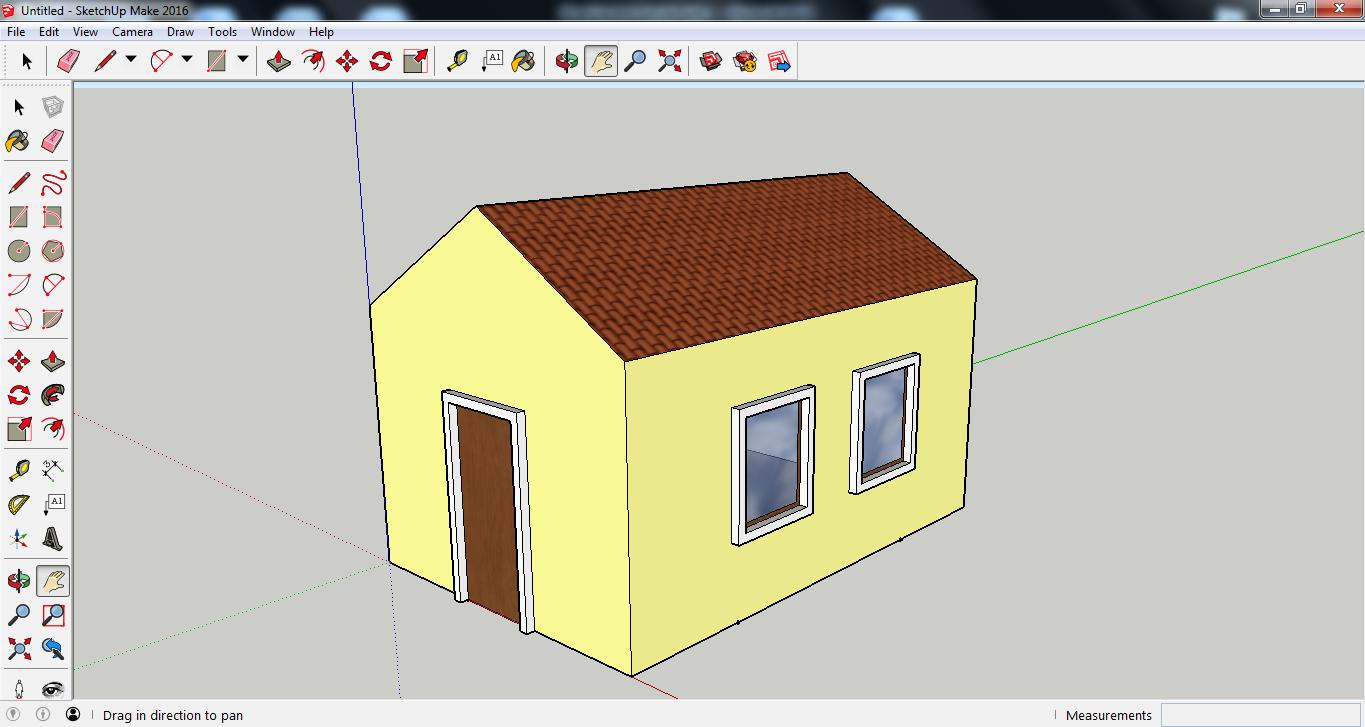
Task: Open the Edit menu
Action: click(49, 32)
